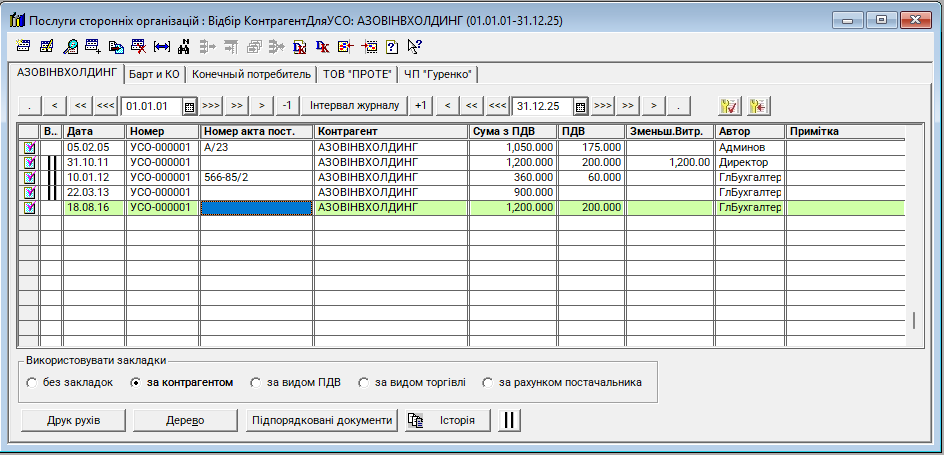Screen dimensions: 944x455
Task: Select 'за видом ПДВ' radio button
Action: [x=257, y=382]
